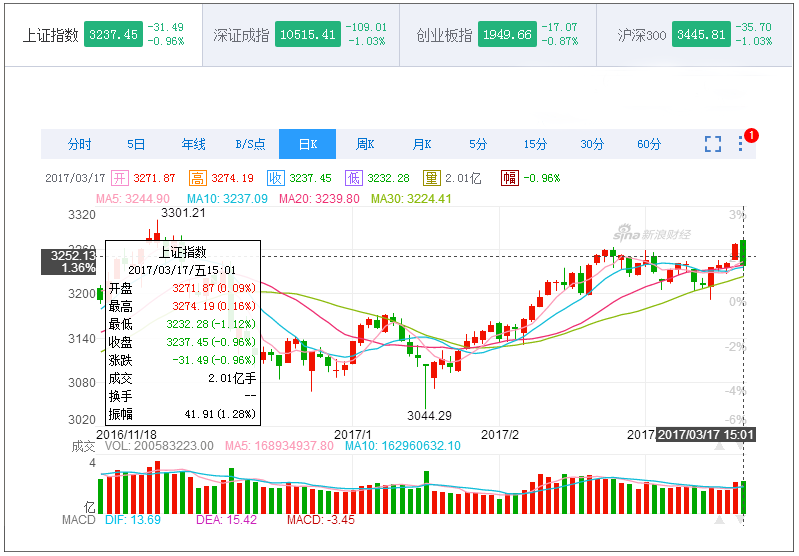Click the fullscreen chart icon
799x556 pixels.
click(712, 144)
